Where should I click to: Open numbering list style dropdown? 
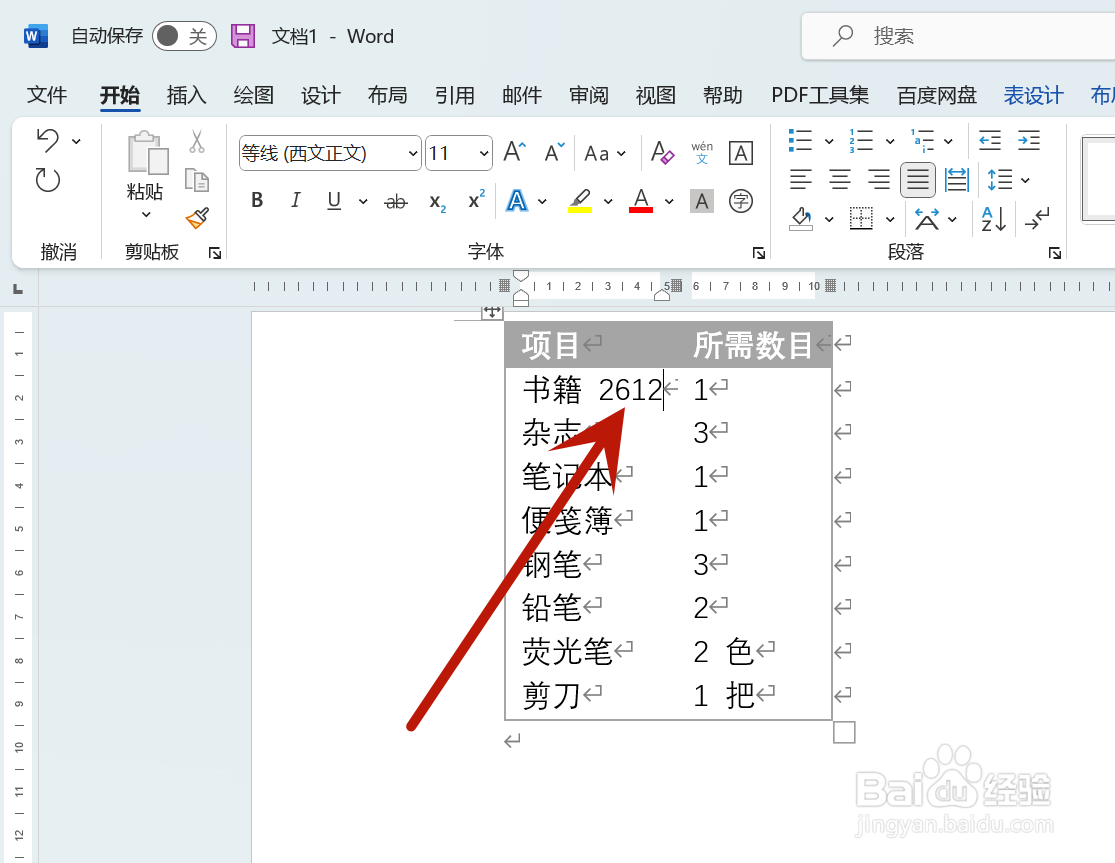(890, 141)
